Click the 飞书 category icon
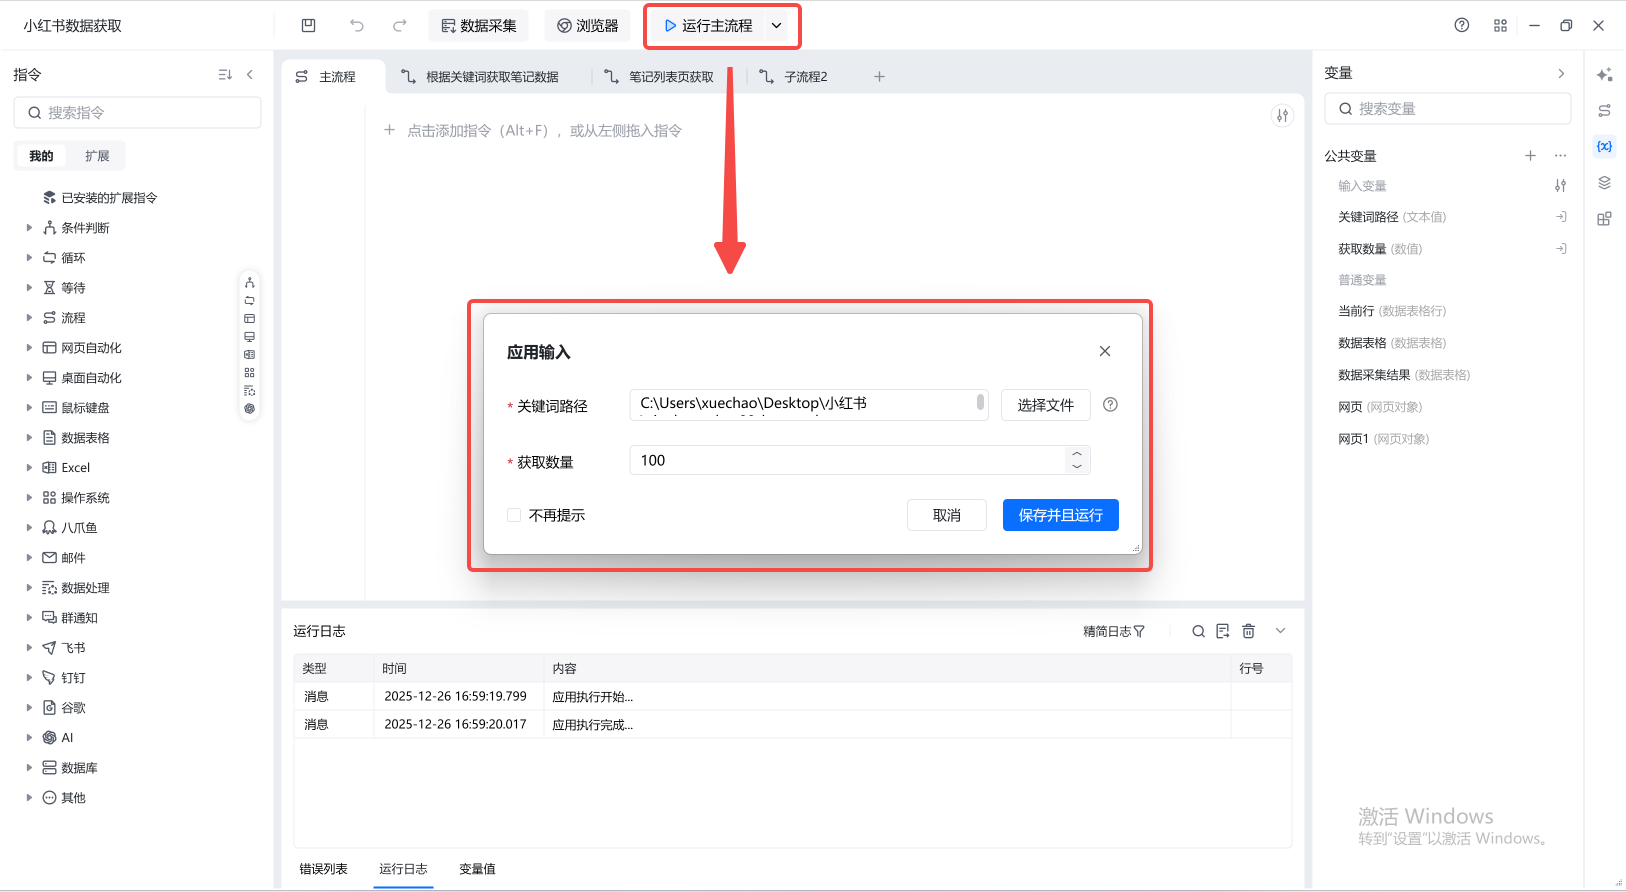This screenshot has width=1626, height=892. pyautogui.click(x=49, y=648)
